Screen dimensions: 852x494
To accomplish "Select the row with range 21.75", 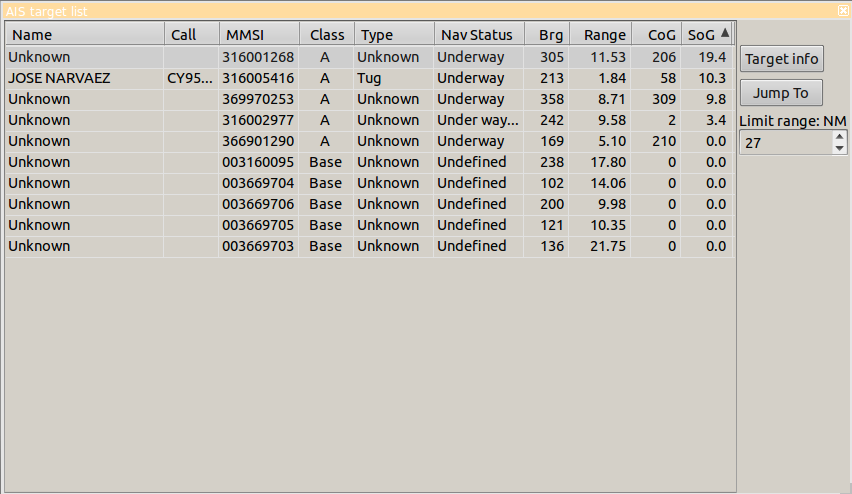I will click(x=300, y=246).
